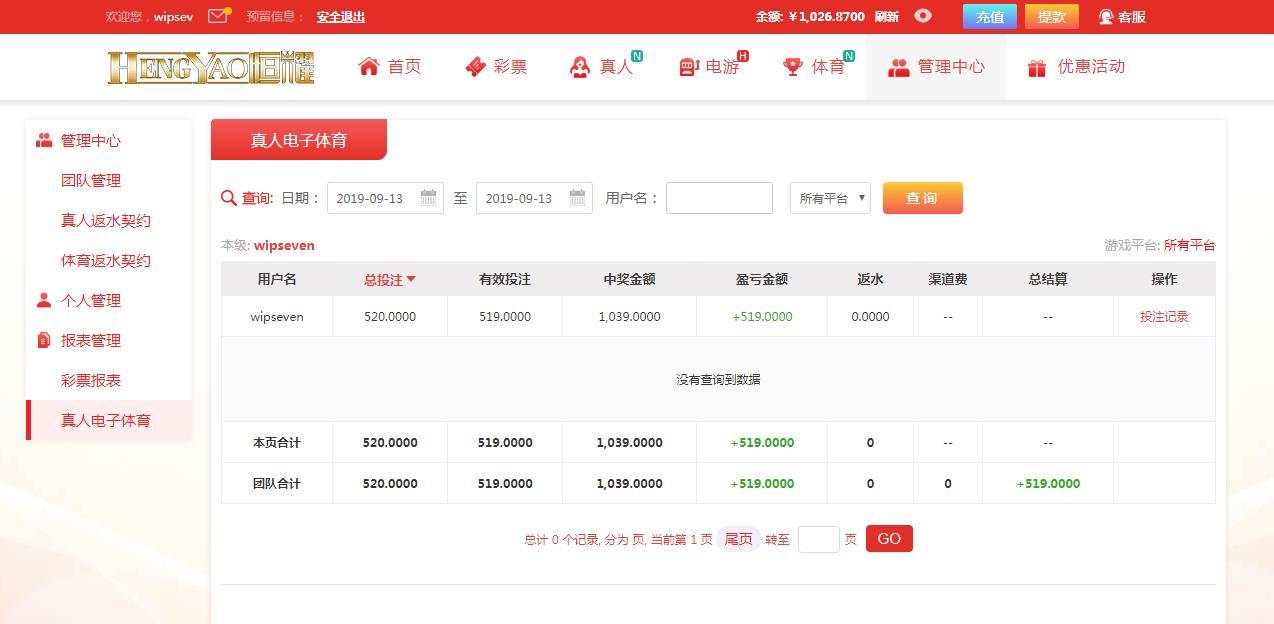Click sidebar 报表管理 report icon

point(44,341)
